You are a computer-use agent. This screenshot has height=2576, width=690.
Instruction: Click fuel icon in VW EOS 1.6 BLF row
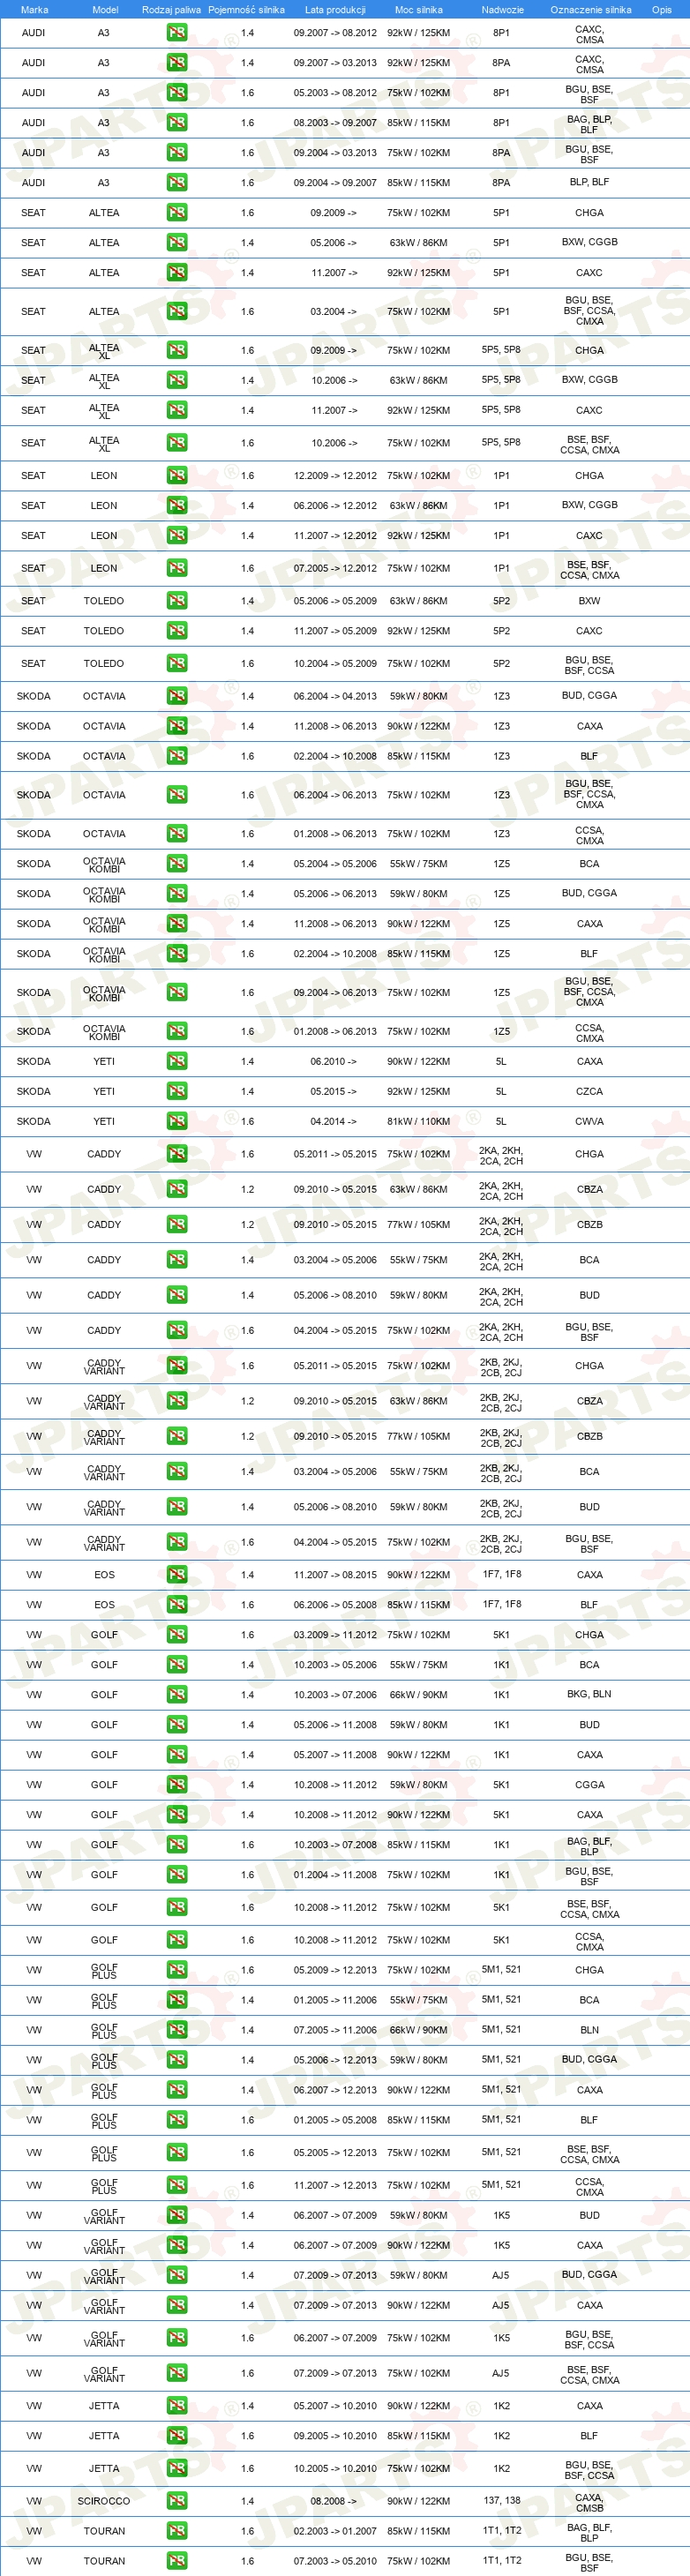177,1604
